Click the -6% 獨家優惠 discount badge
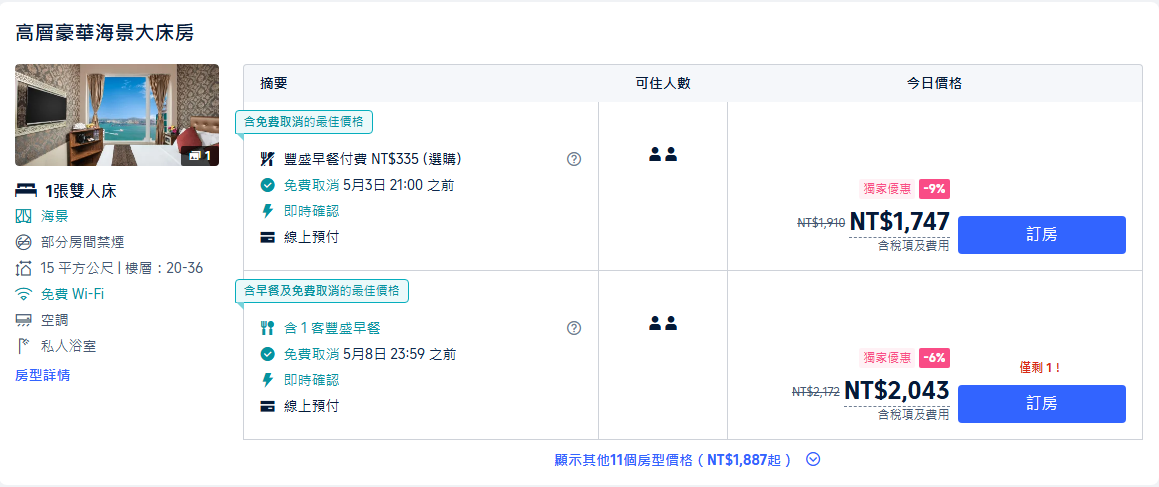Screen dimensions: 1159x487 click(934, 358)
